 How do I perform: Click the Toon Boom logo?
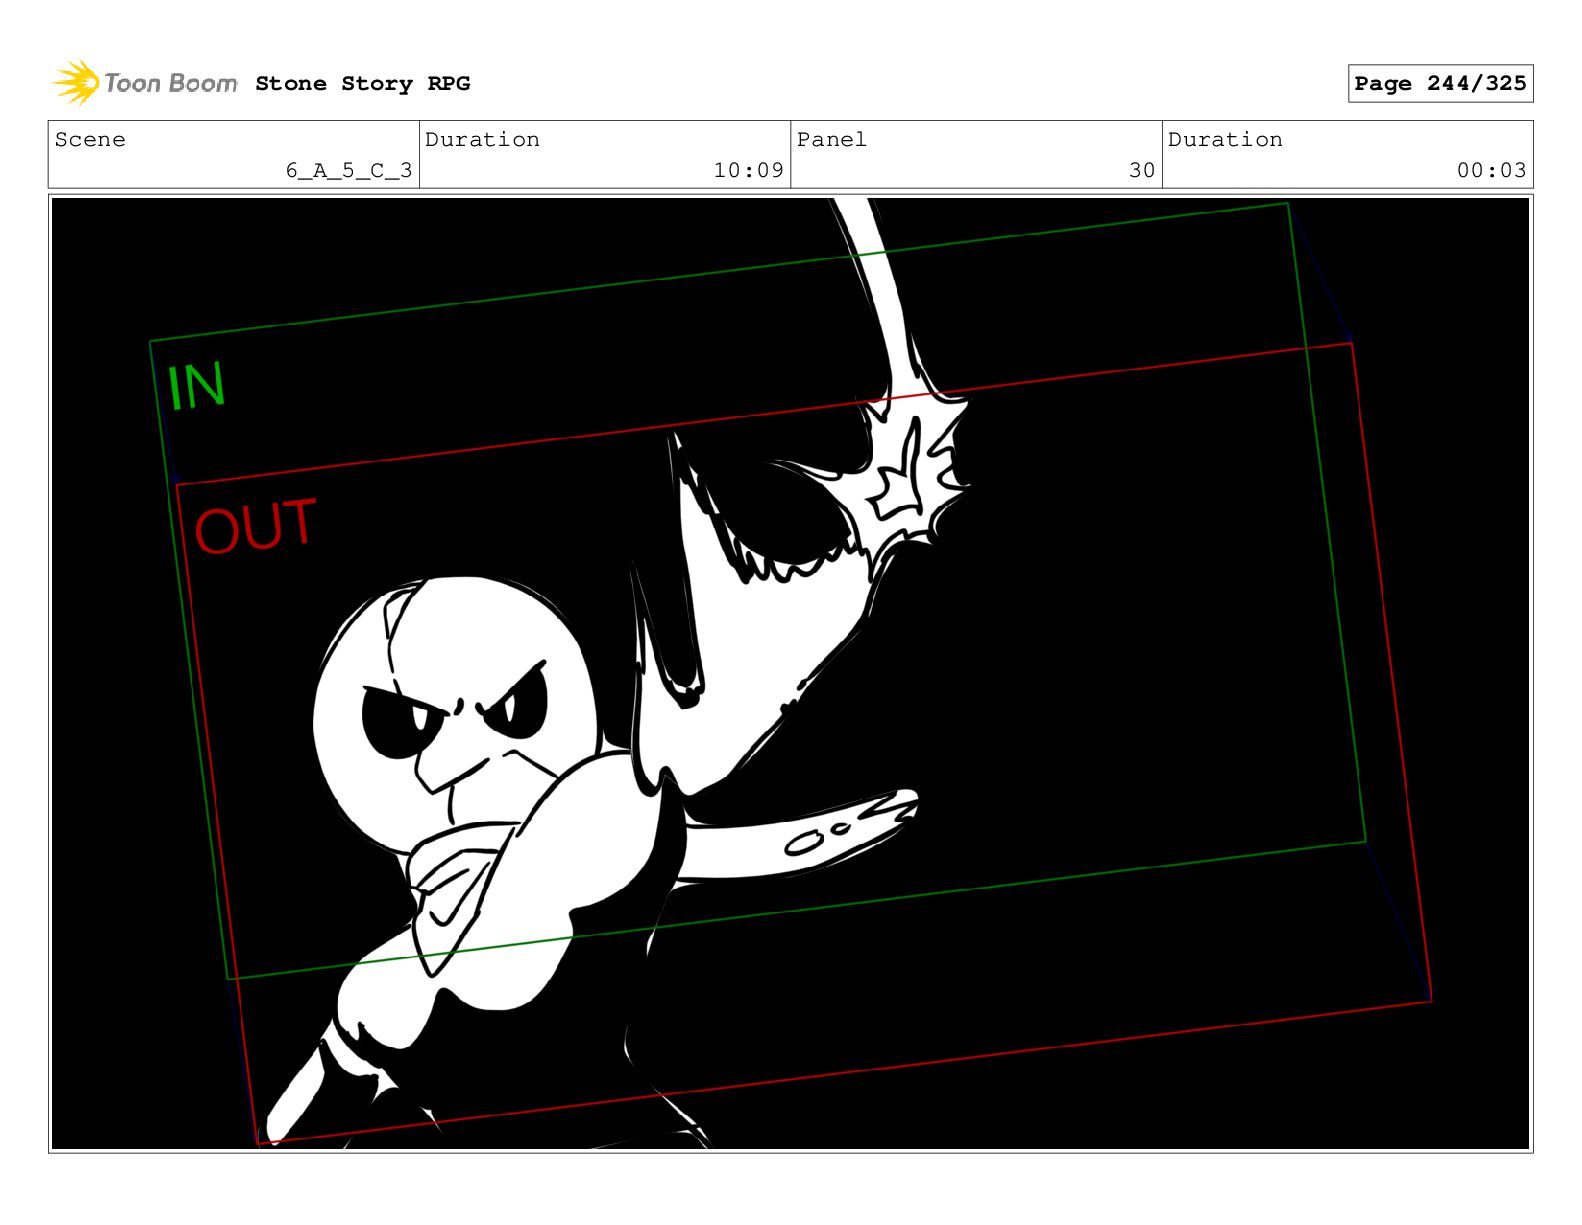tap(145, 83)
